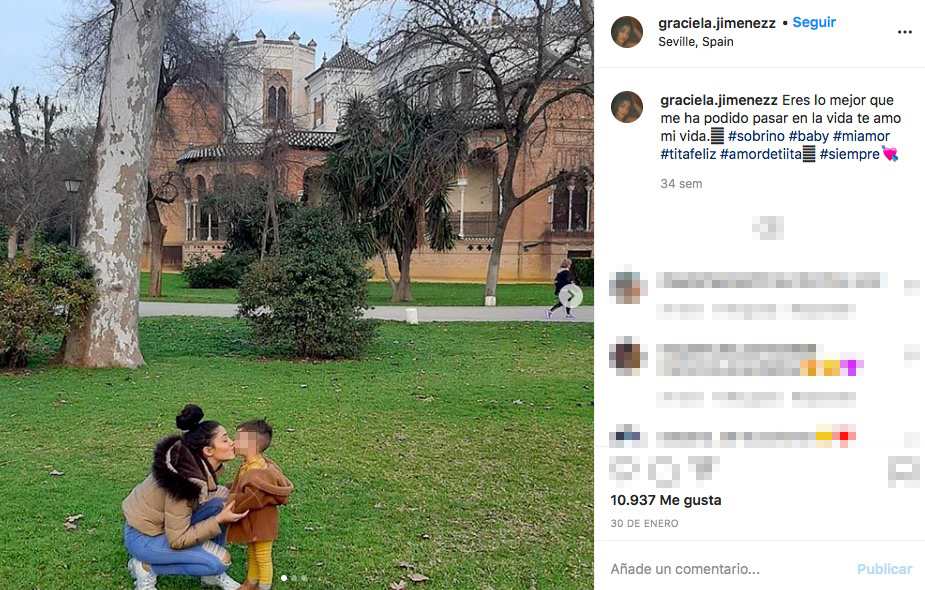This screenshot has width=925, height=590.
Task: Tap the blurred comment bubble icon
Action: coord(664,471)
